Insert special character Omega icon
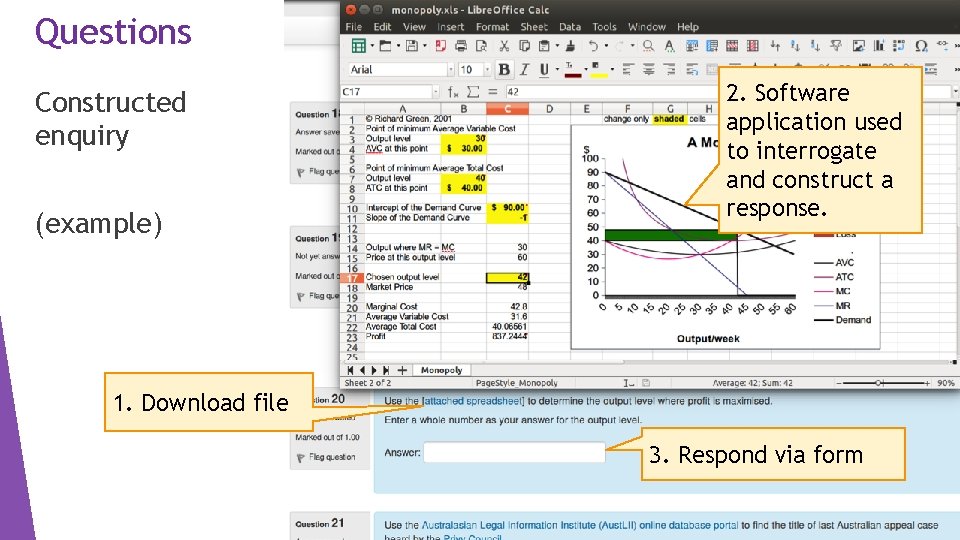960x540 pixels. point(921,46)
